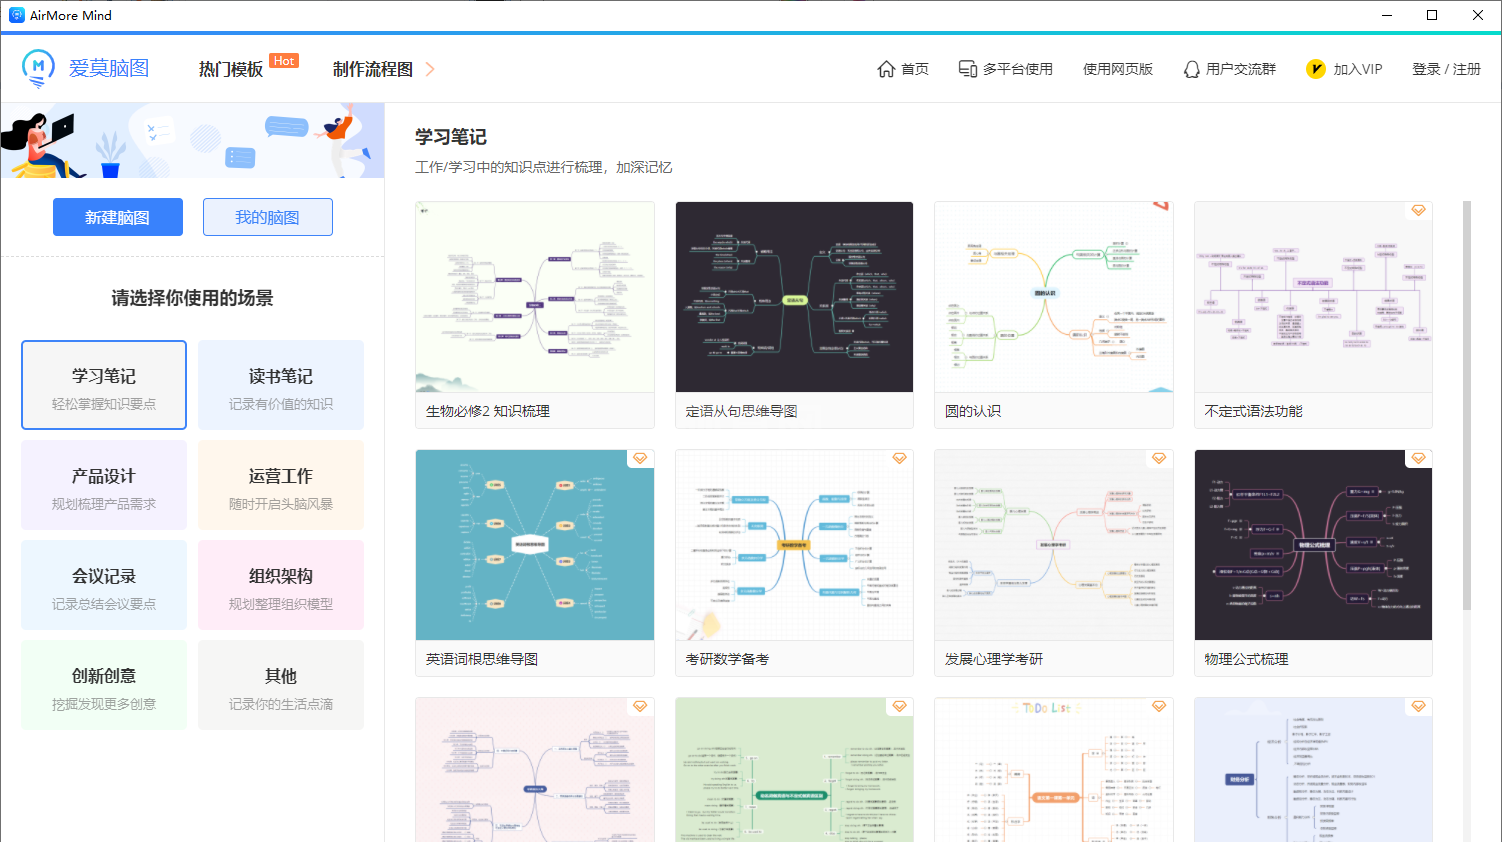Click the 生物必修2 知识梳理 title text

(x=488, y=411)
